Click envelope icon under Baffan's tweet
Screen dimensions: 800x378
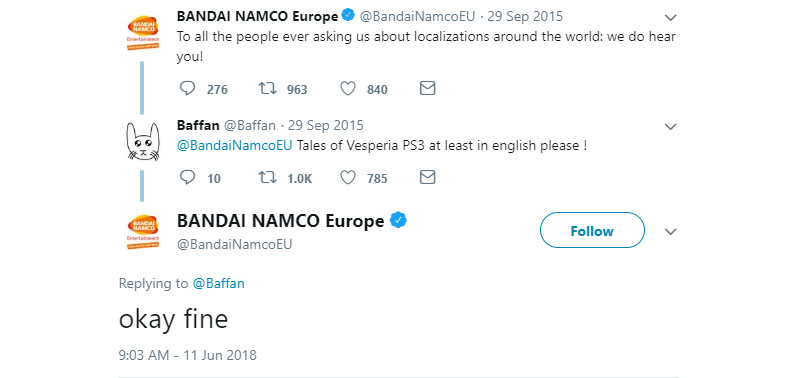pos(428,178)
